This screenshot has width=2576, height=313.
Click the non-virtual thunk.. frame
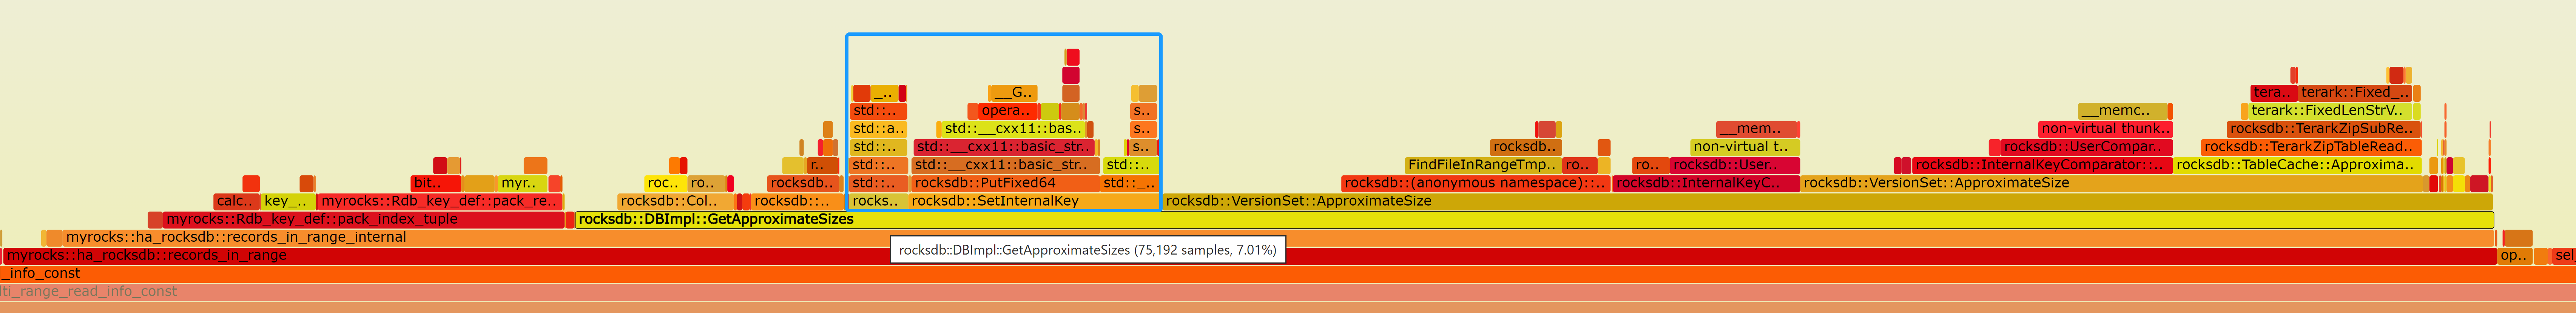click(x=2105, y=129)
